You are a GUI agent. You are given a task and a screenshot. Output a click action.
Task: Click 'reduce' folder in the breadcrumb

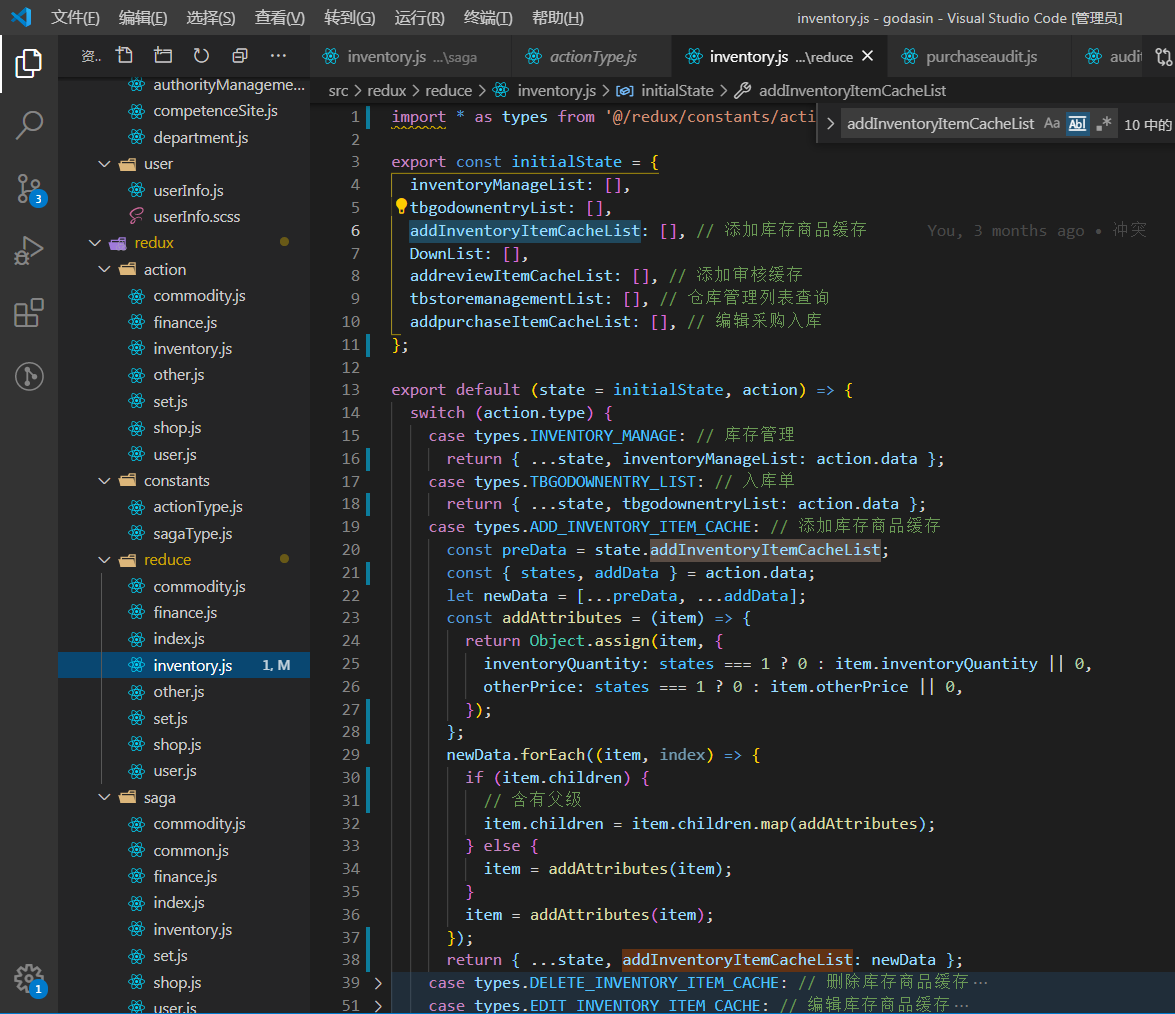click(x=448, y=91)
